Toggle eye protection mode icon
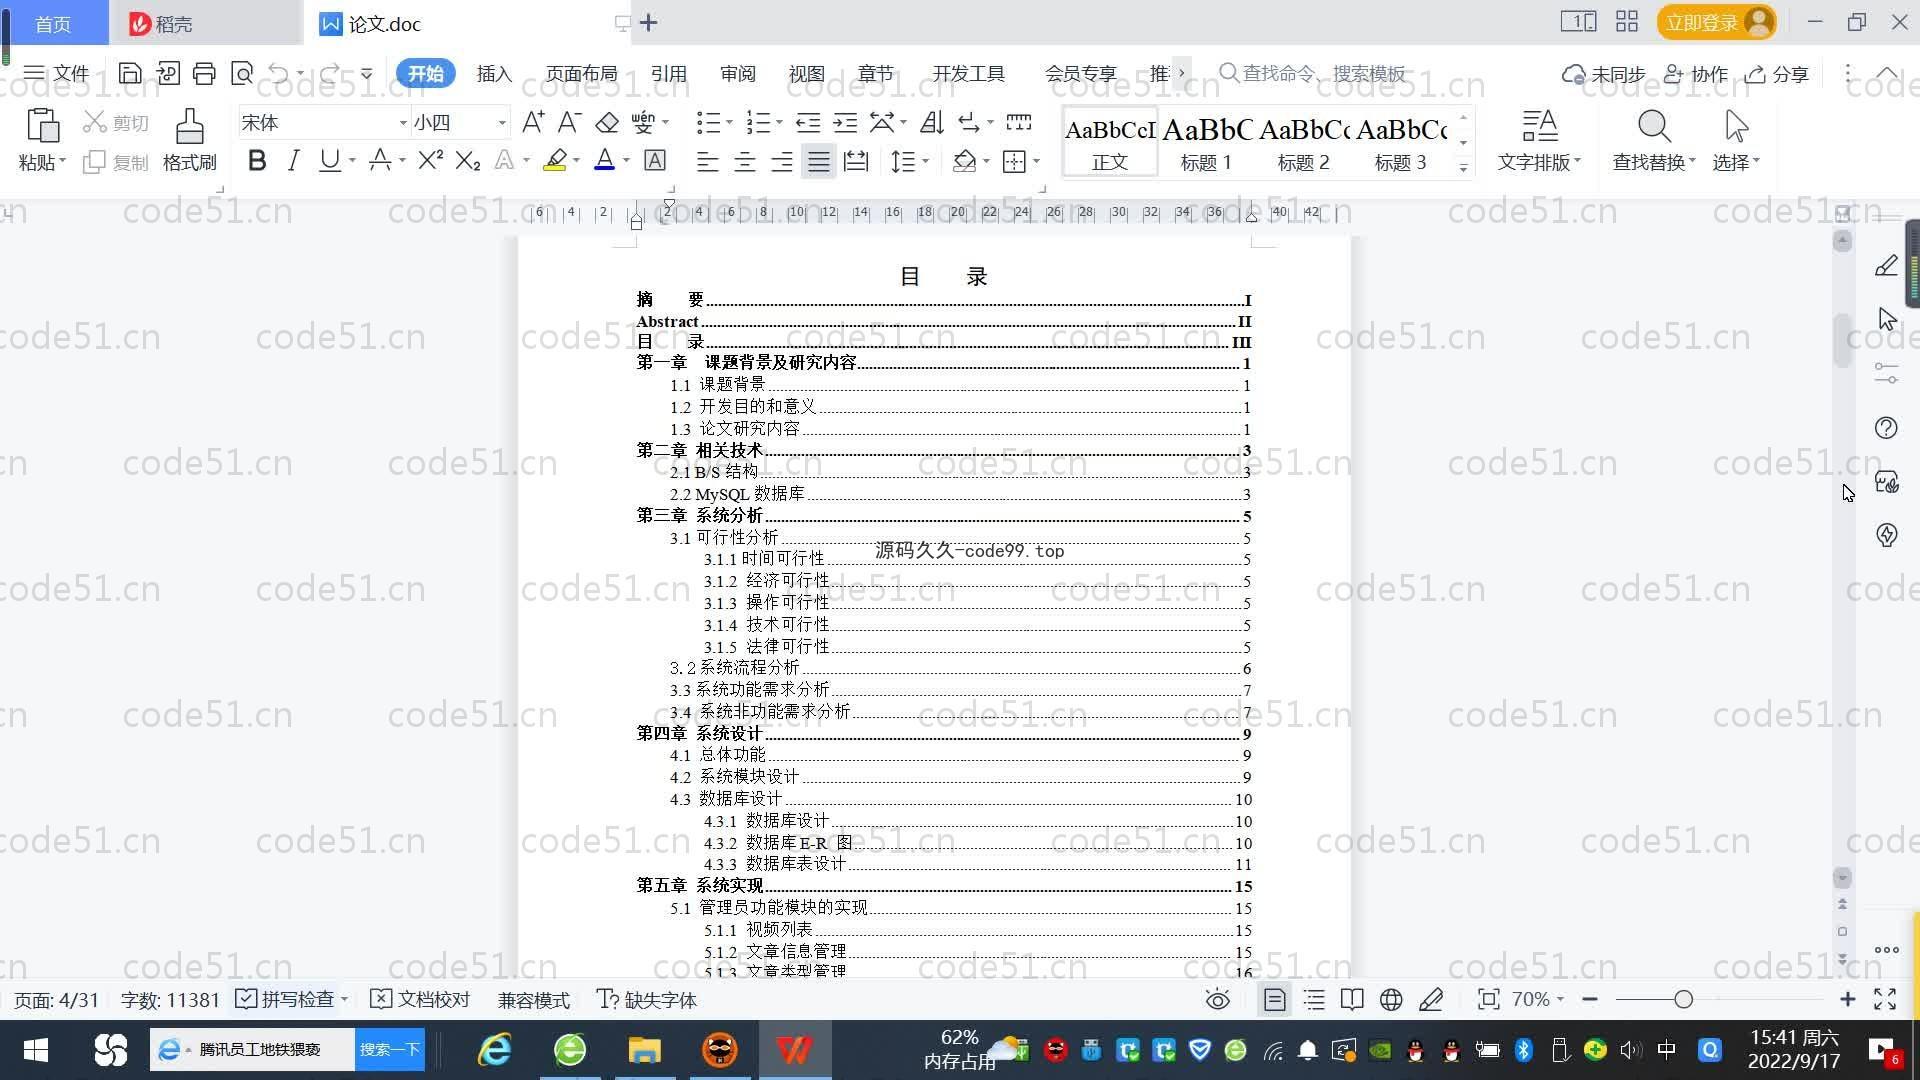The image size is (1920, 1080). click(1217, 999)
